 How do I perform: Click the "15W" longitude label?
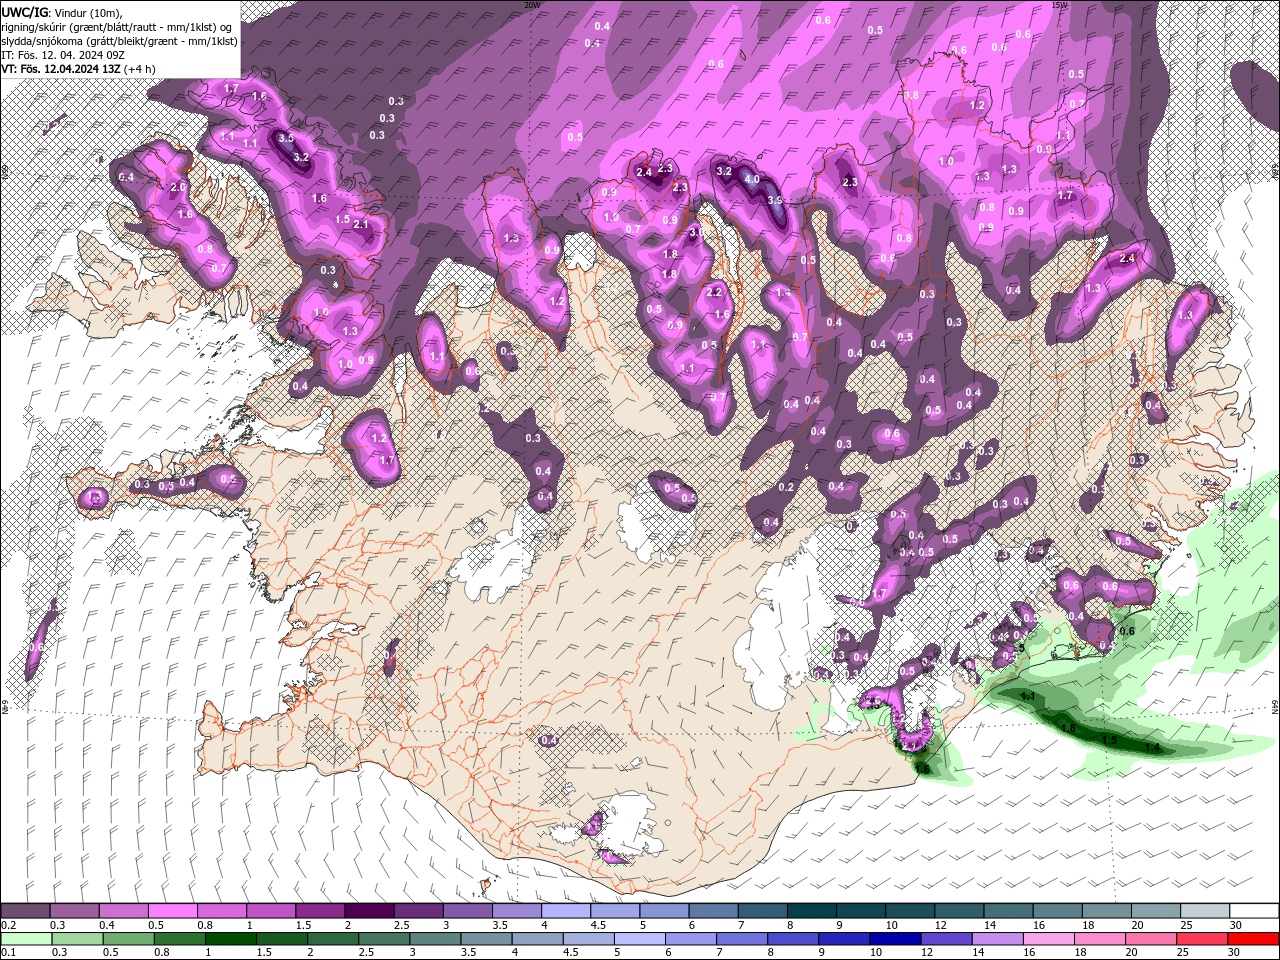click(1060, 4)
